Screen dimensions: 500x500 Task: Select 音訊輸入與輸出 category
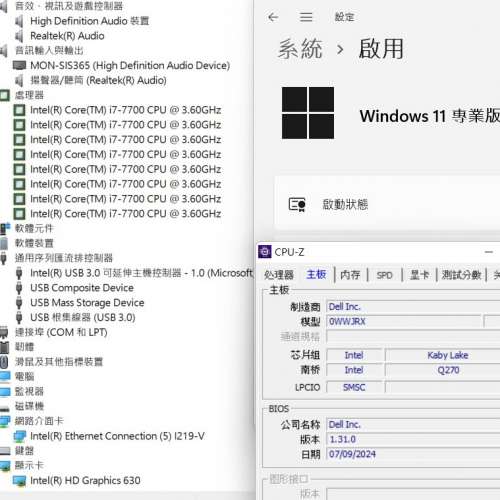click(x=49, y=51)
